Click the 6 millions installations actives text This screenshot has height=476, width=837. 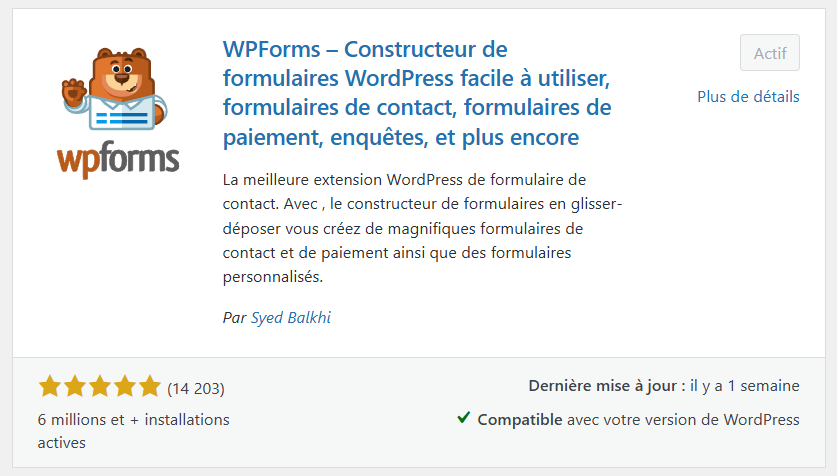click(134, 430)
